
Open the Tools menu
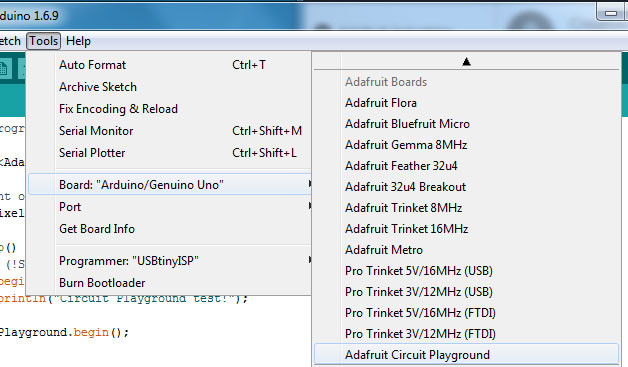tap(44, 41)
